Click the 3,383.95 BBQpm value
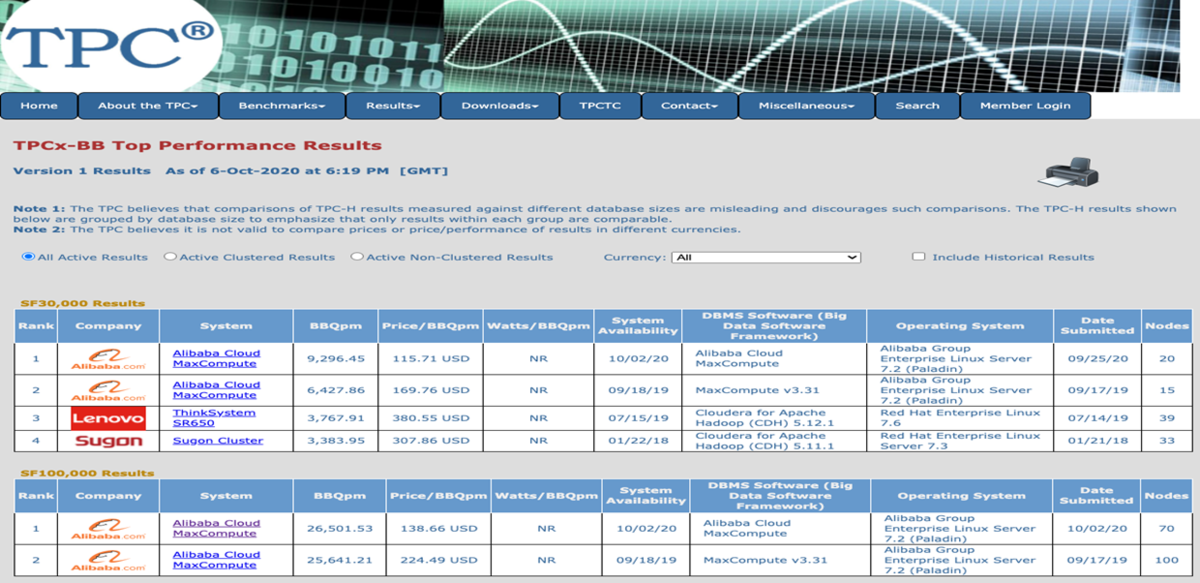The image size is (1200, 583). (x=337, y=441)
